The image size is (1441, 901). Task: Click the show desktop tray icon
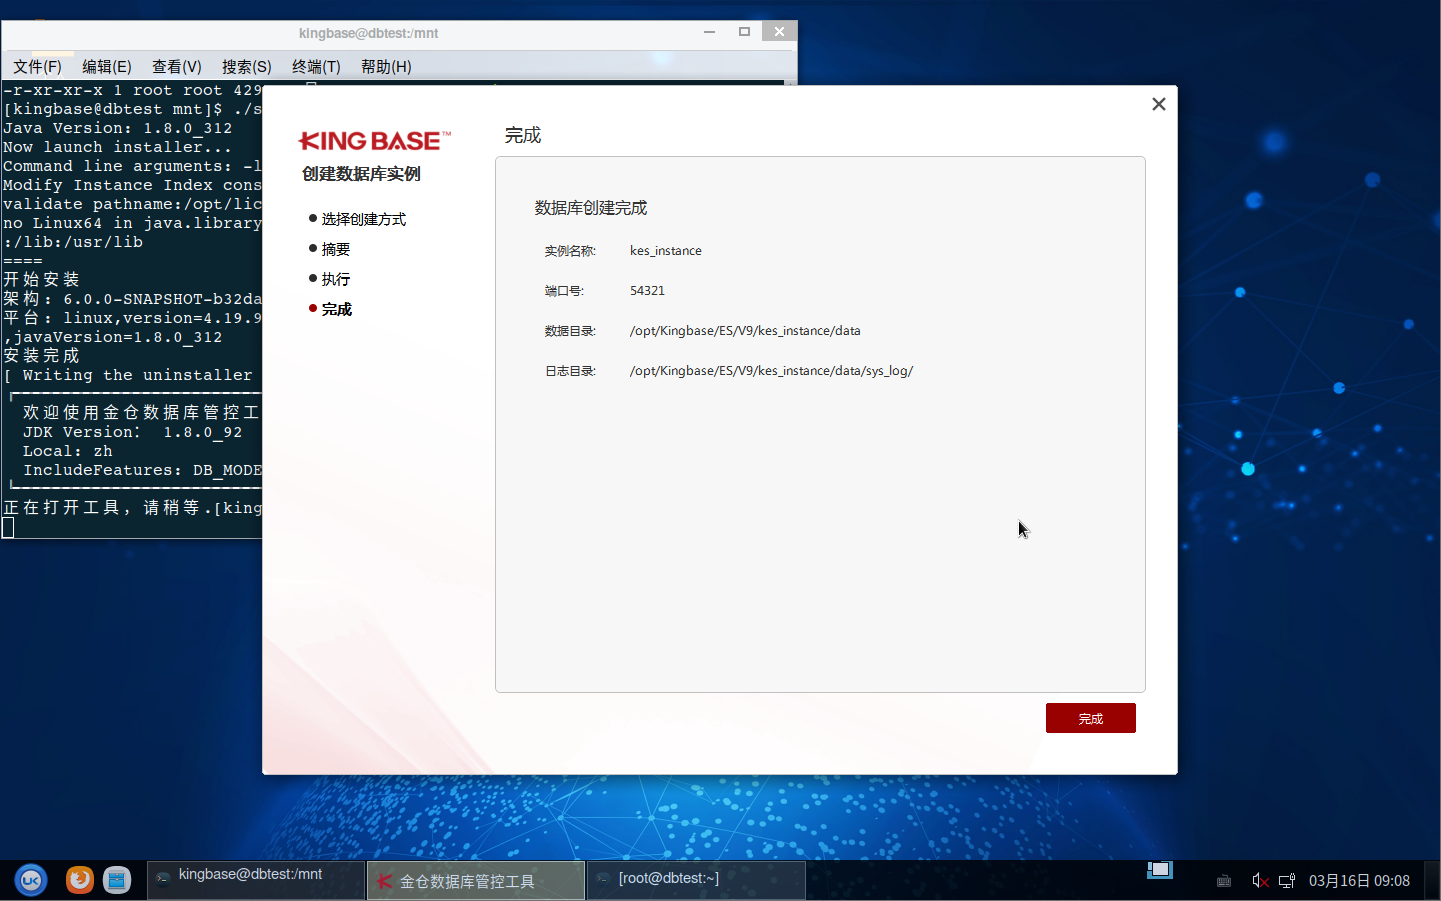(x=1160, y=870)
